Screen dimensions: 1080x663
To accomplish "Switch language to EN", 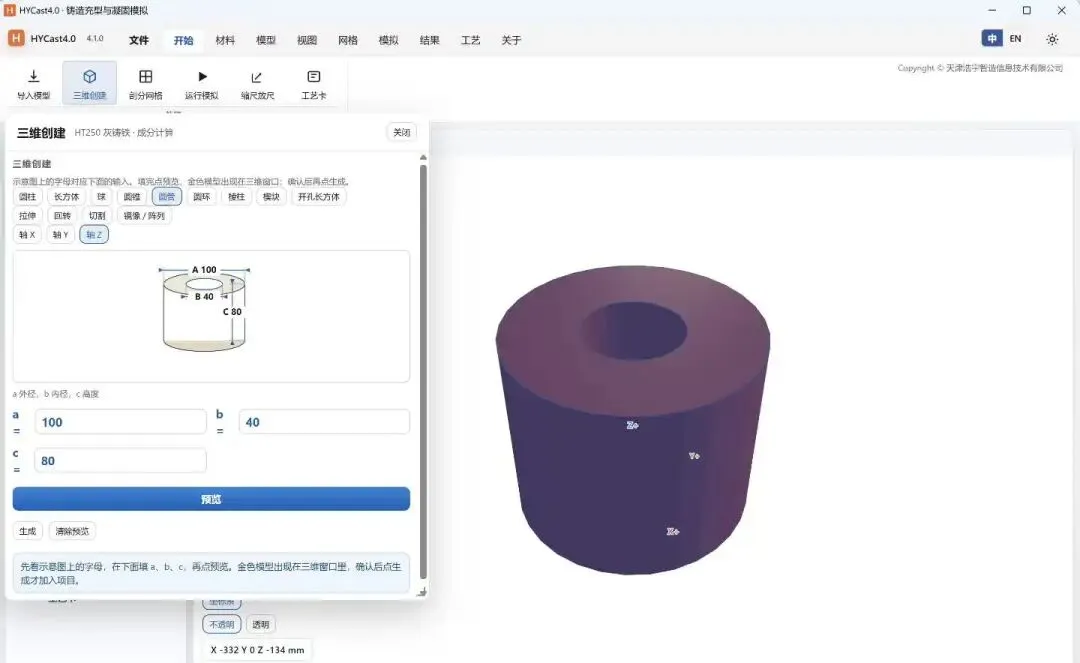I will tap(1015, 39).
